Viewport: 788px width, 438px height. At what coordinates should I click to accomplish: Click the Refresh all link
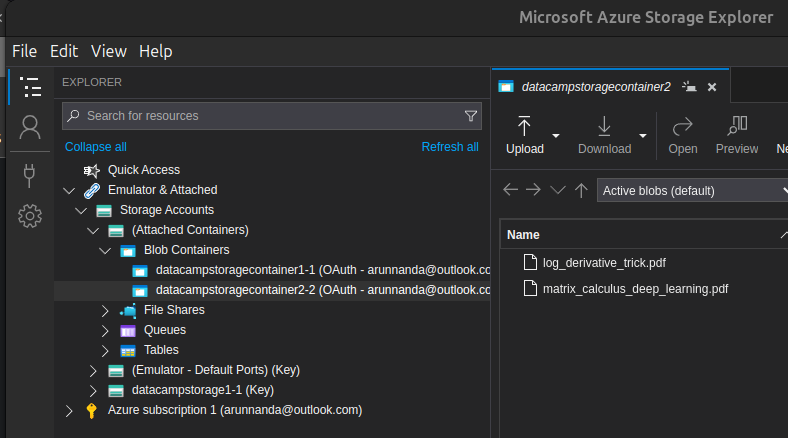pyautogui.click(x=450, y=147)
